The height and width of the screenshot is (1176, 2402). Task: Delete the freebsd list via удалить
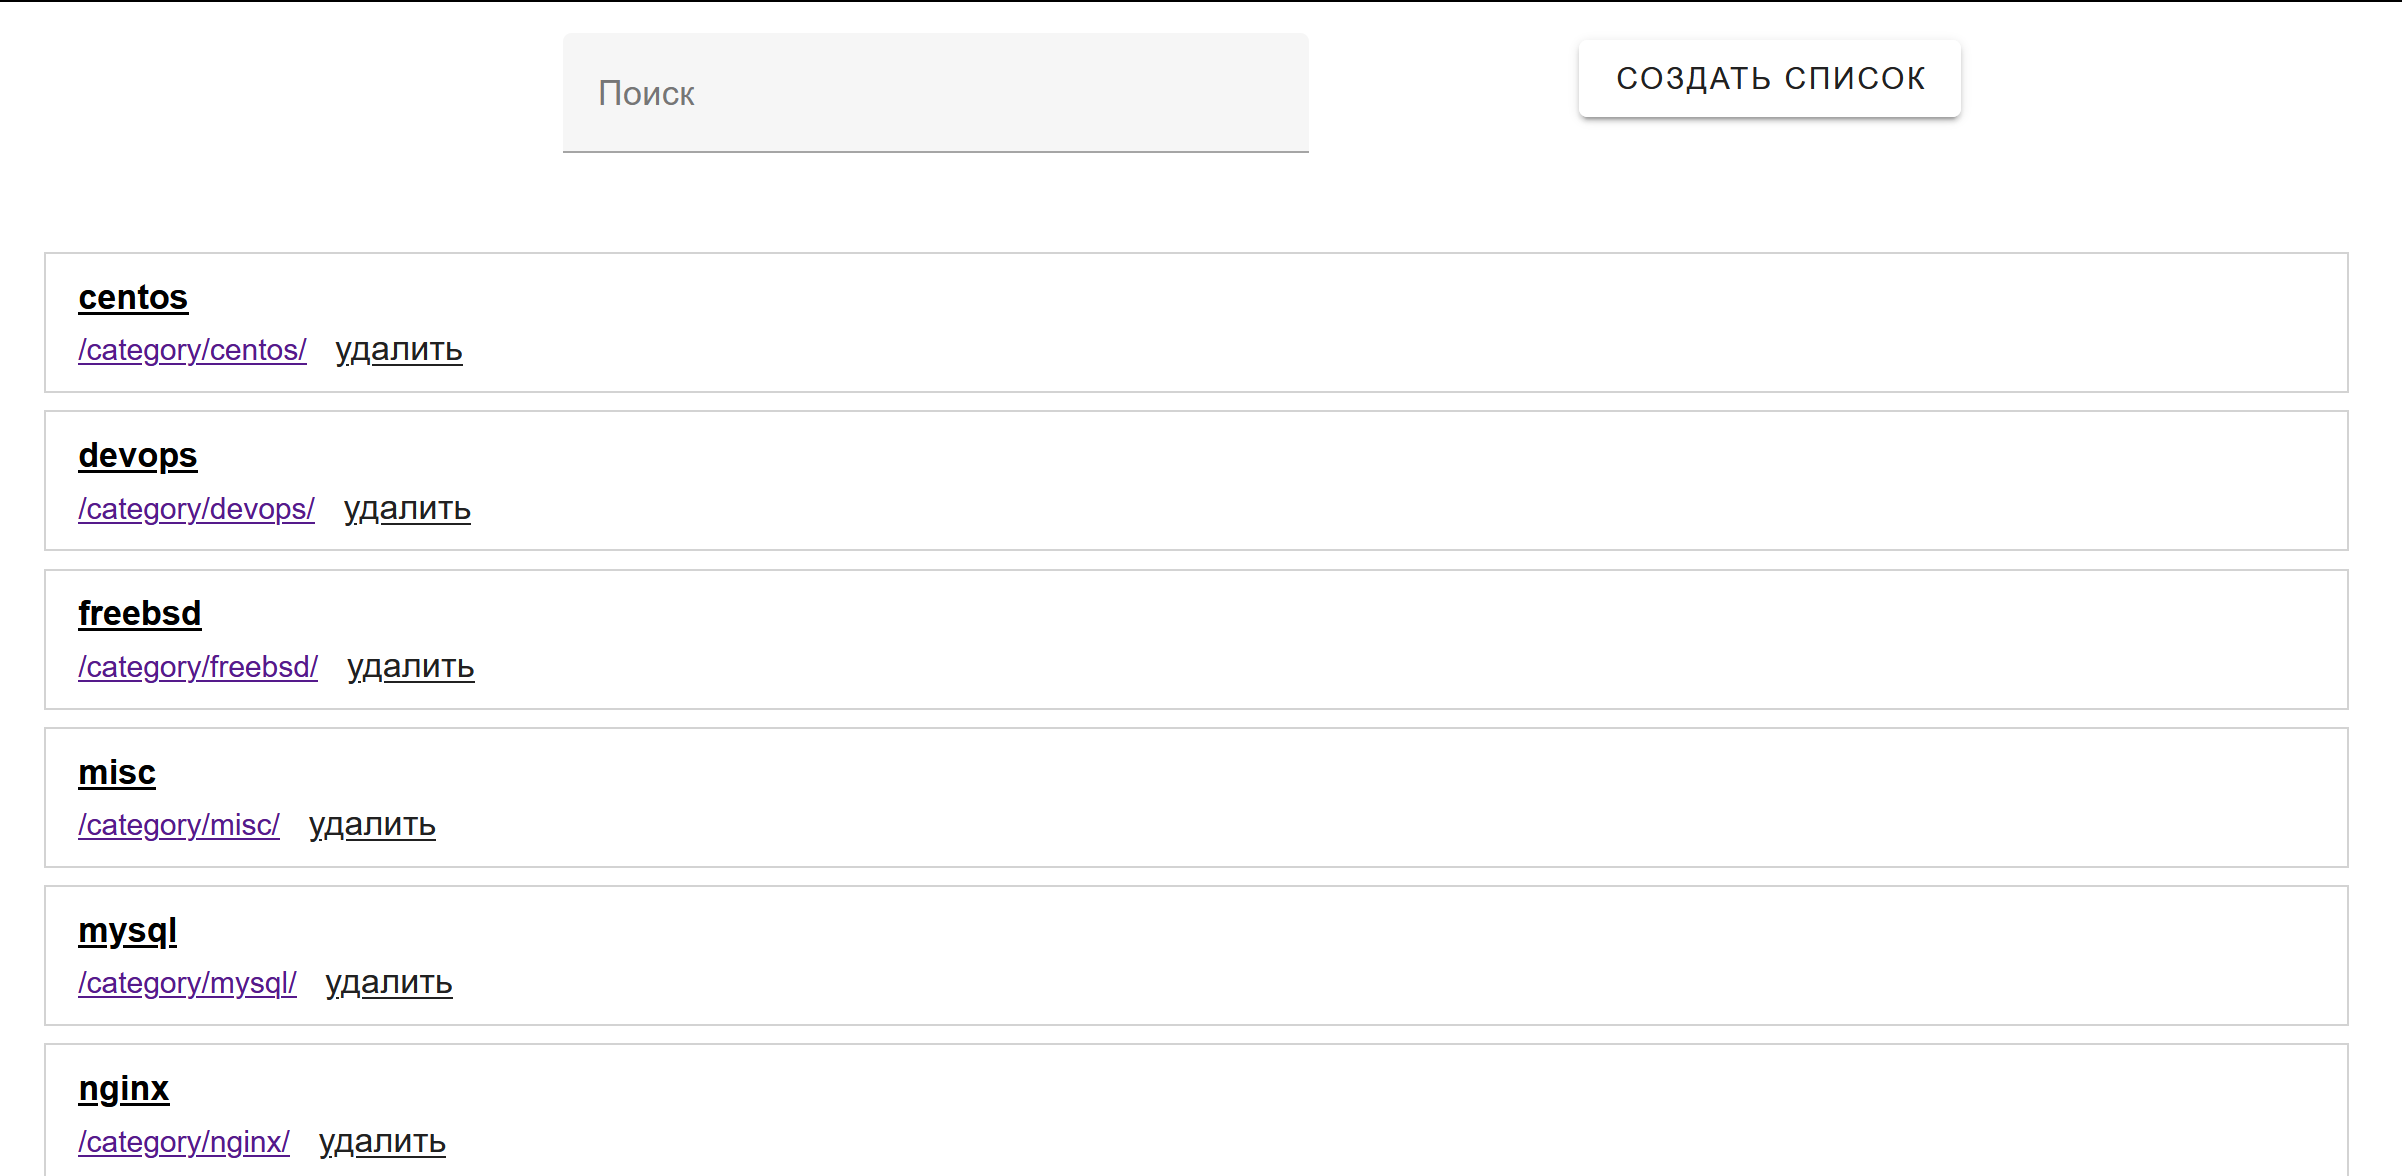click(x=411, y=667)
